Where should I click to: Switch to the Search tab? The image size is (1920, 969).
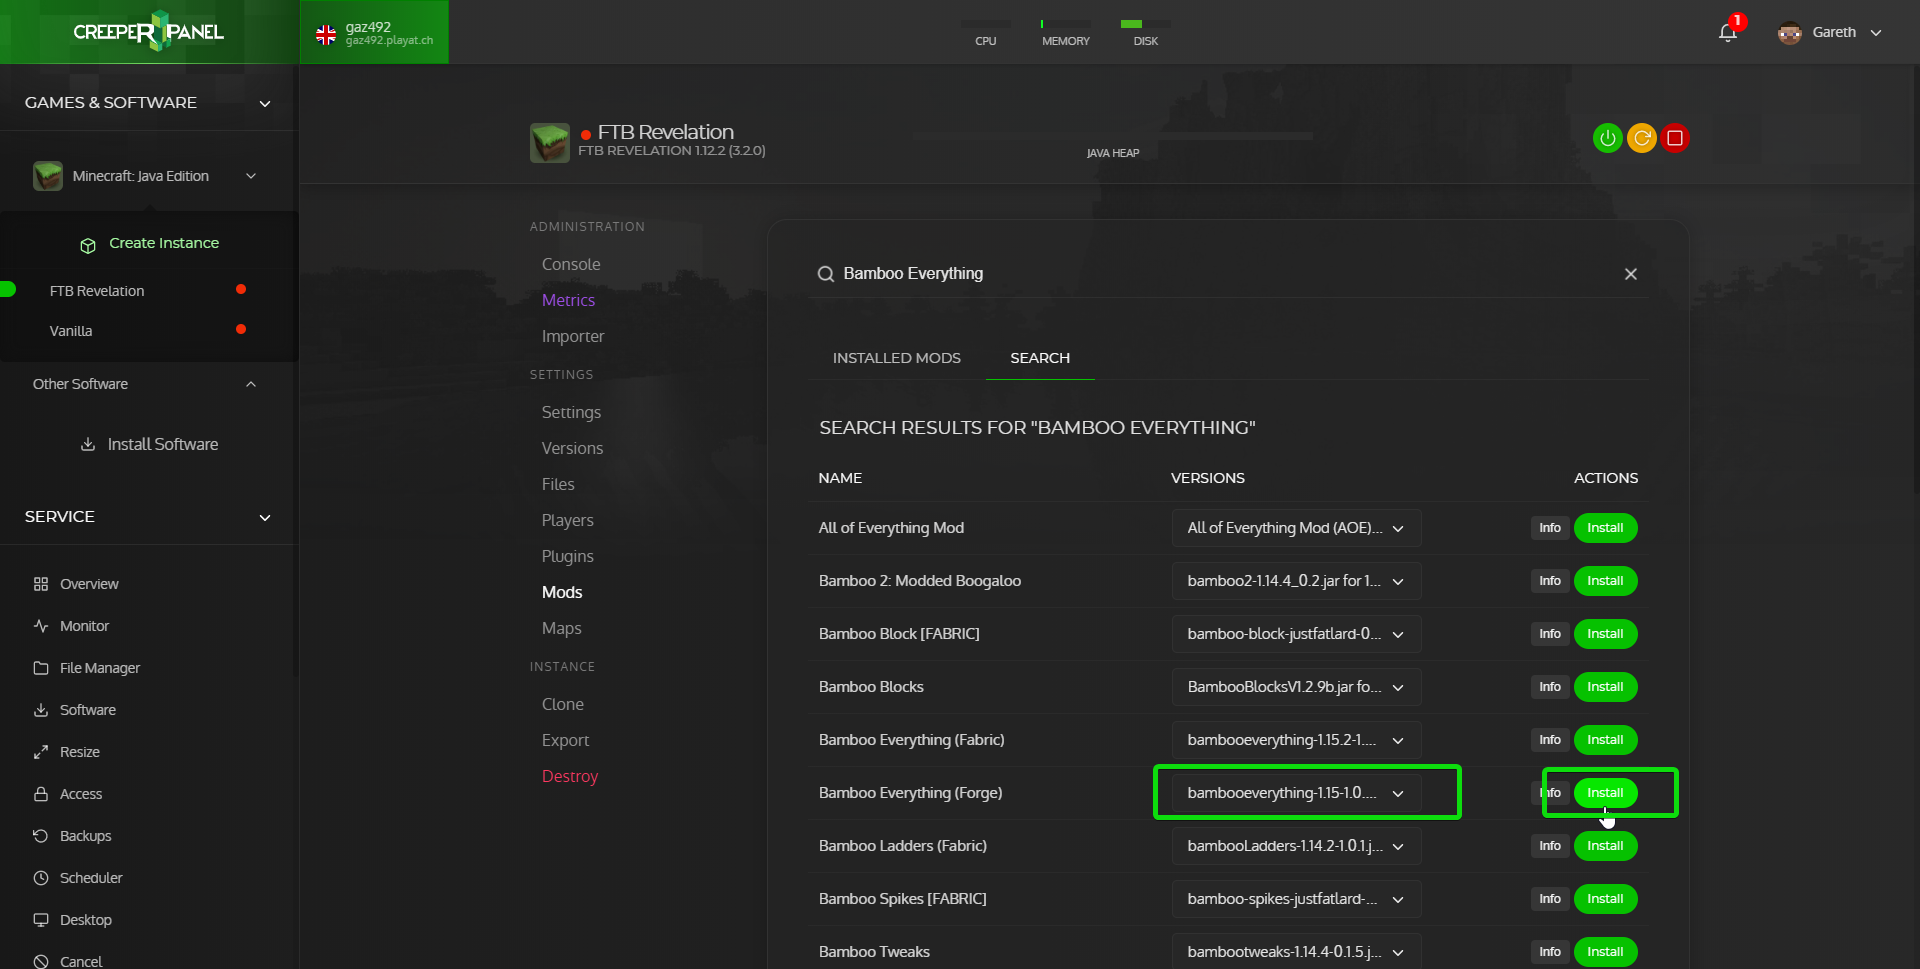point(1040,358)
